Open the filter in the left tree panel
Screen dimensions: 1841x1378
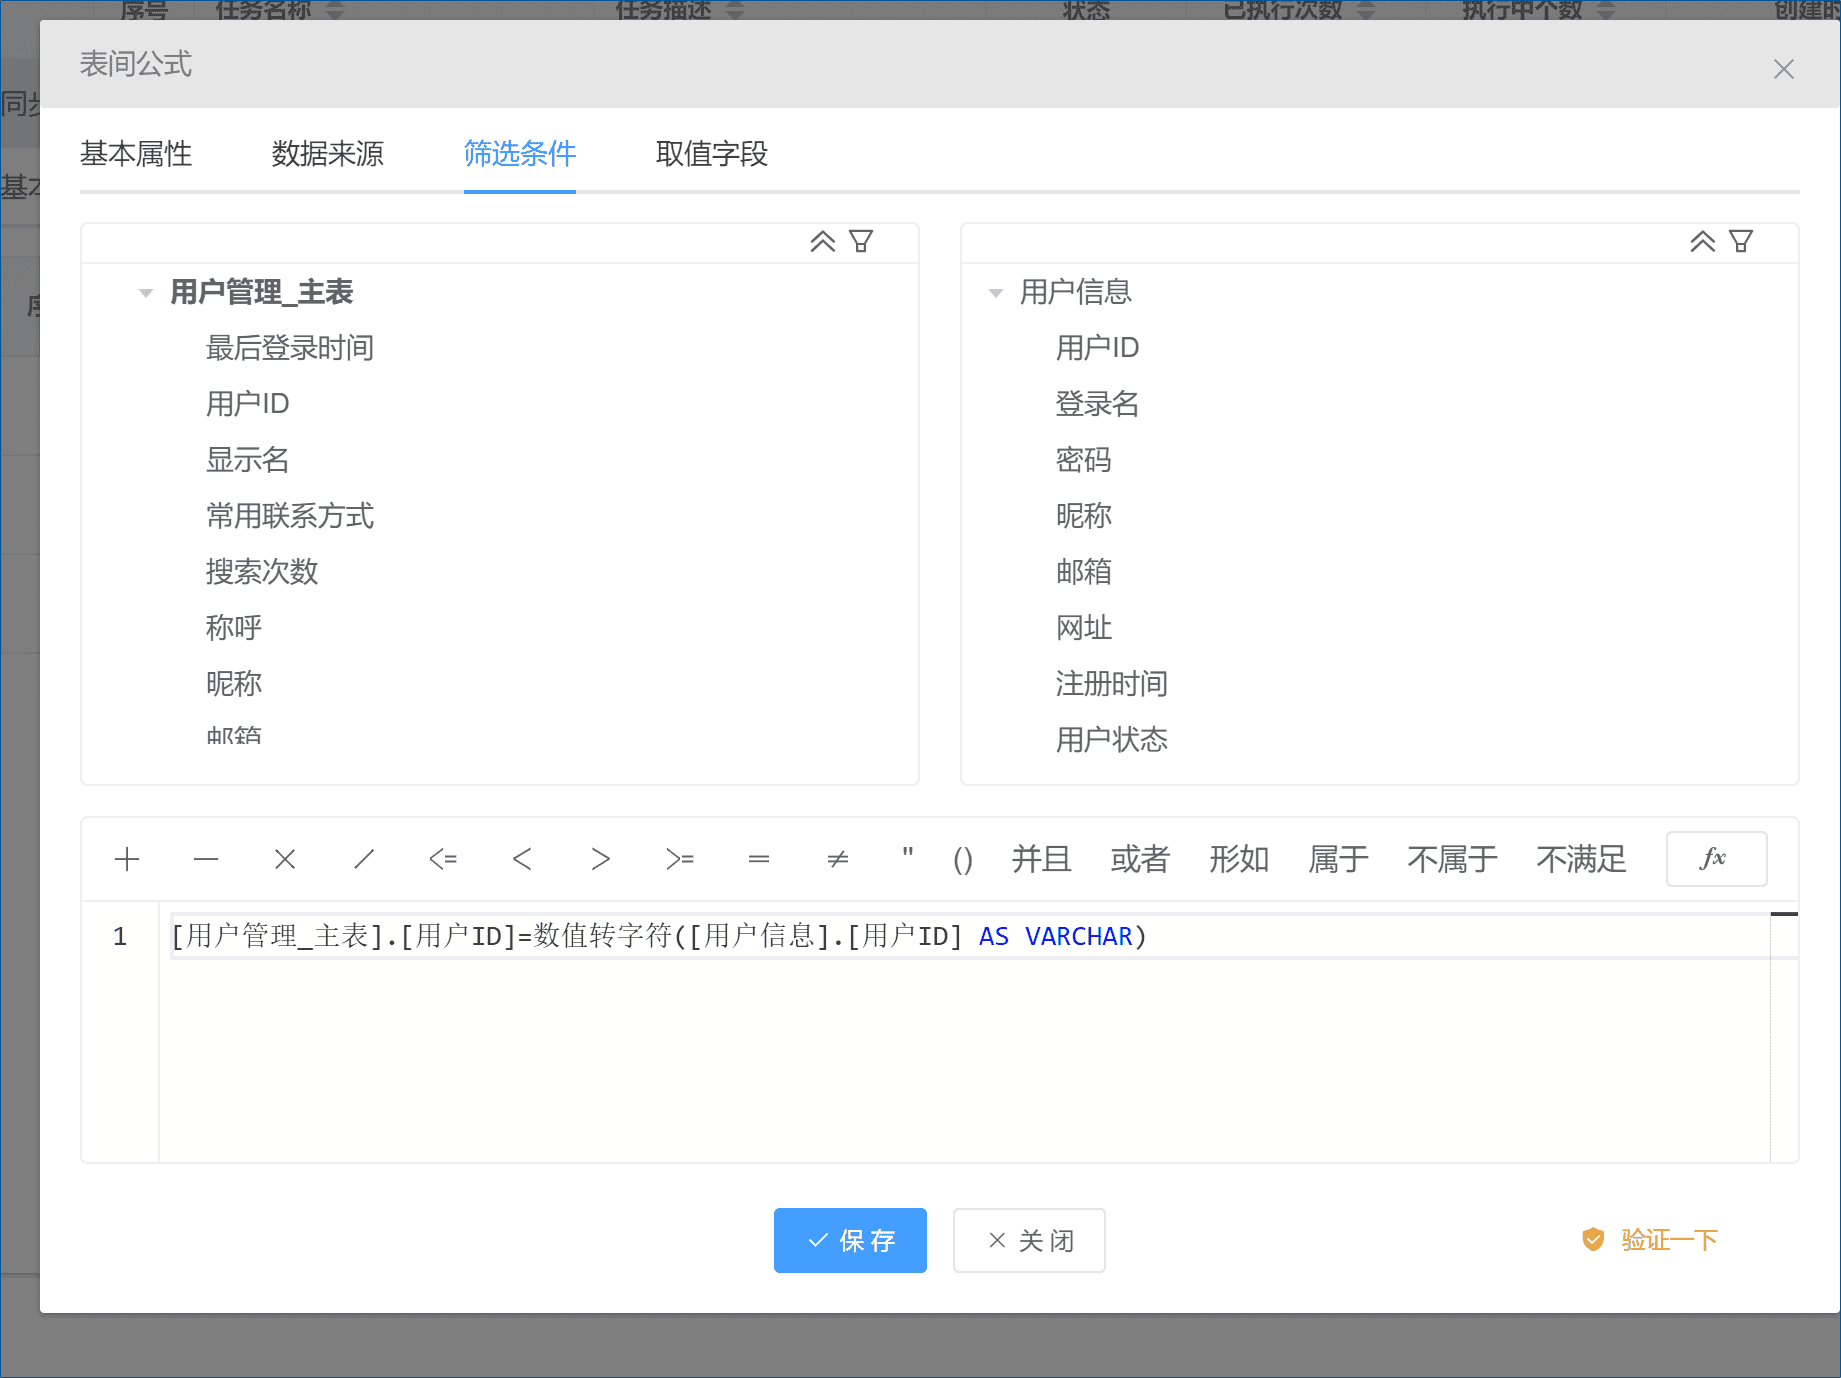[861, 242]
